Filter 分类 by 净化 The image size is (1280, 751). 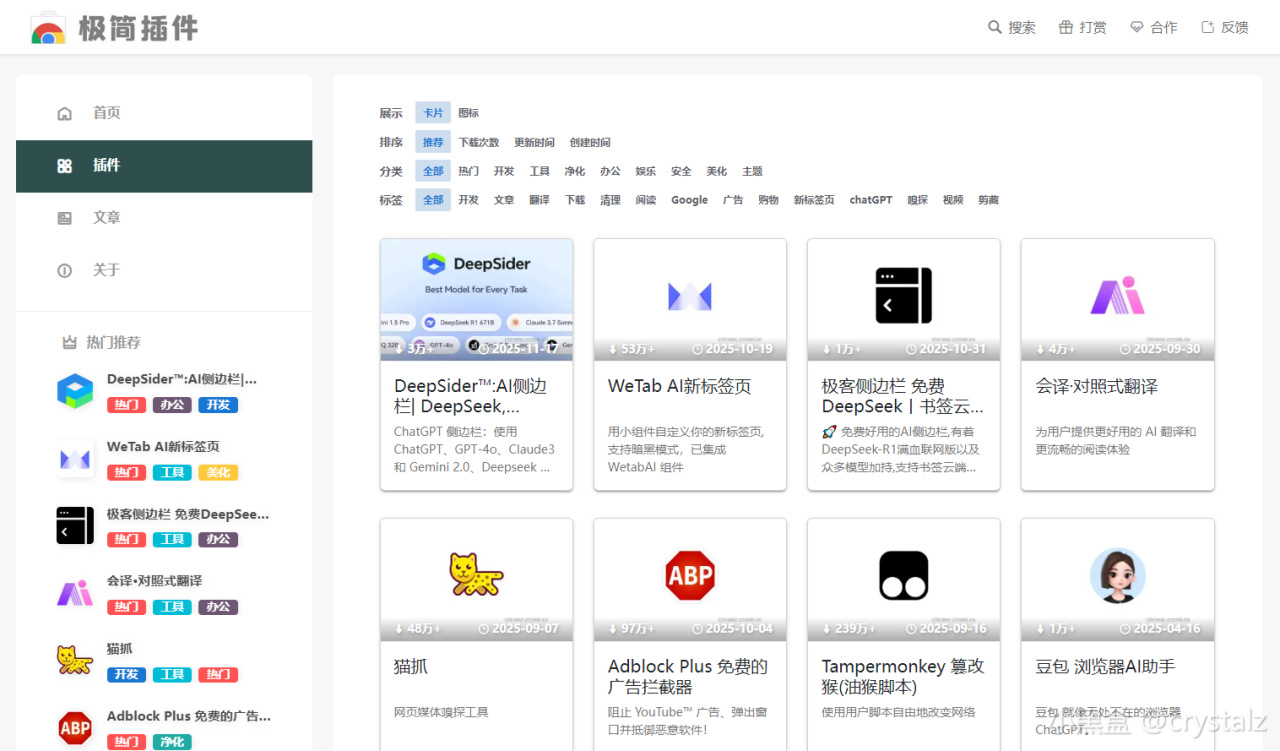click(575, 171)
